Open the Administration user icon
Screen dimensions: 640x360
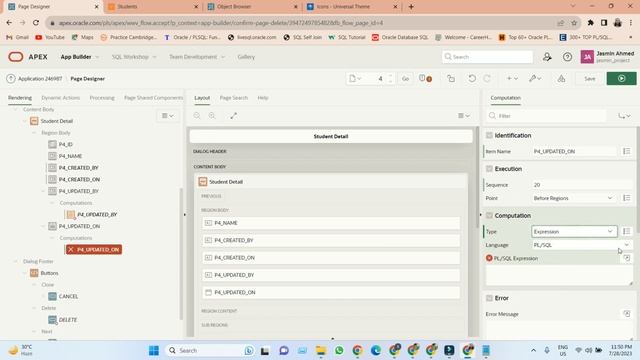pos(547,57)
